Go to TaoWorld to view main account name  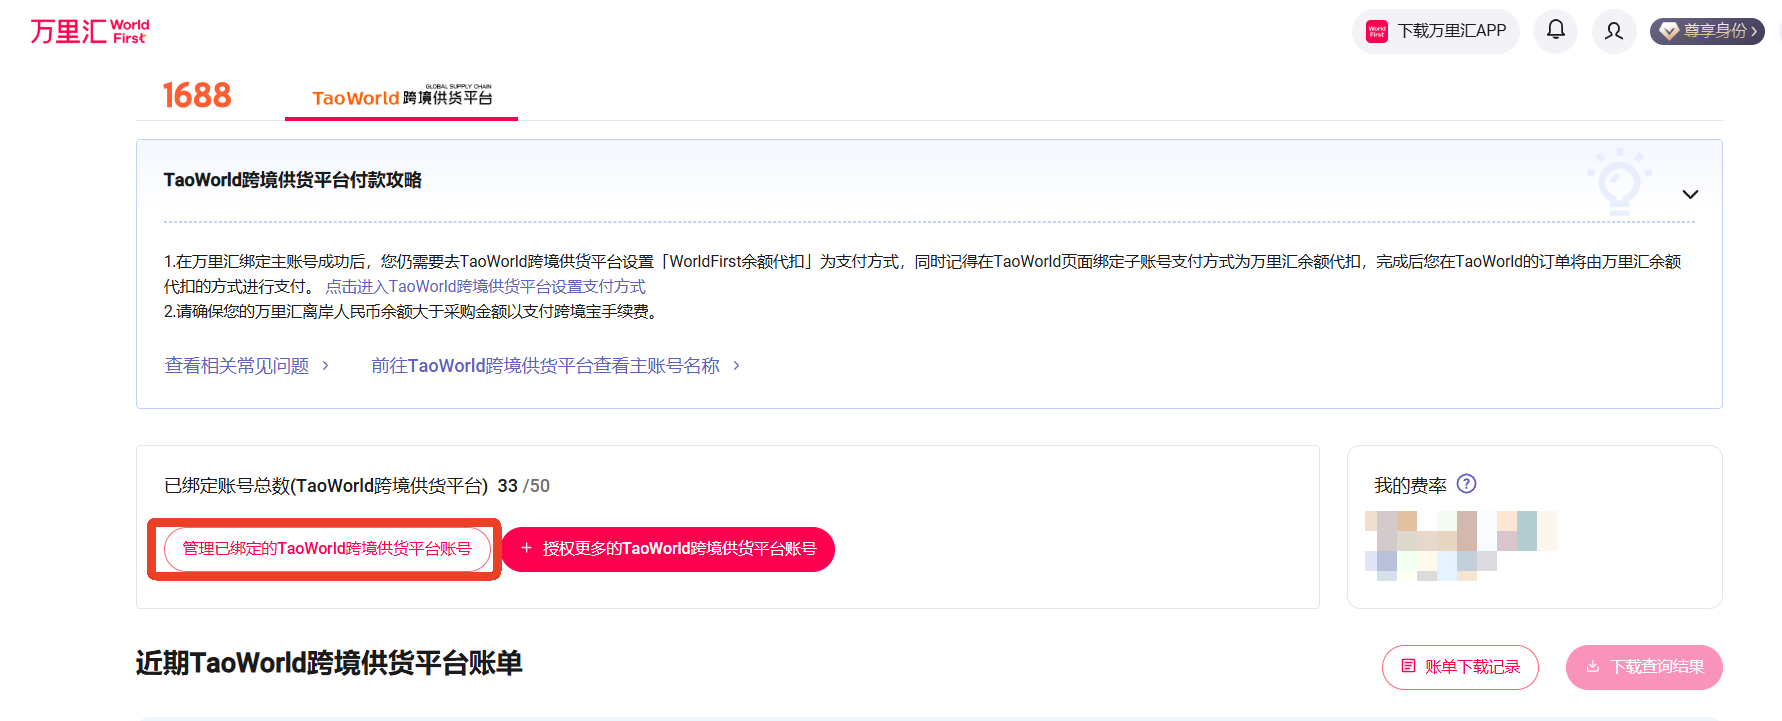pos(545,366)
